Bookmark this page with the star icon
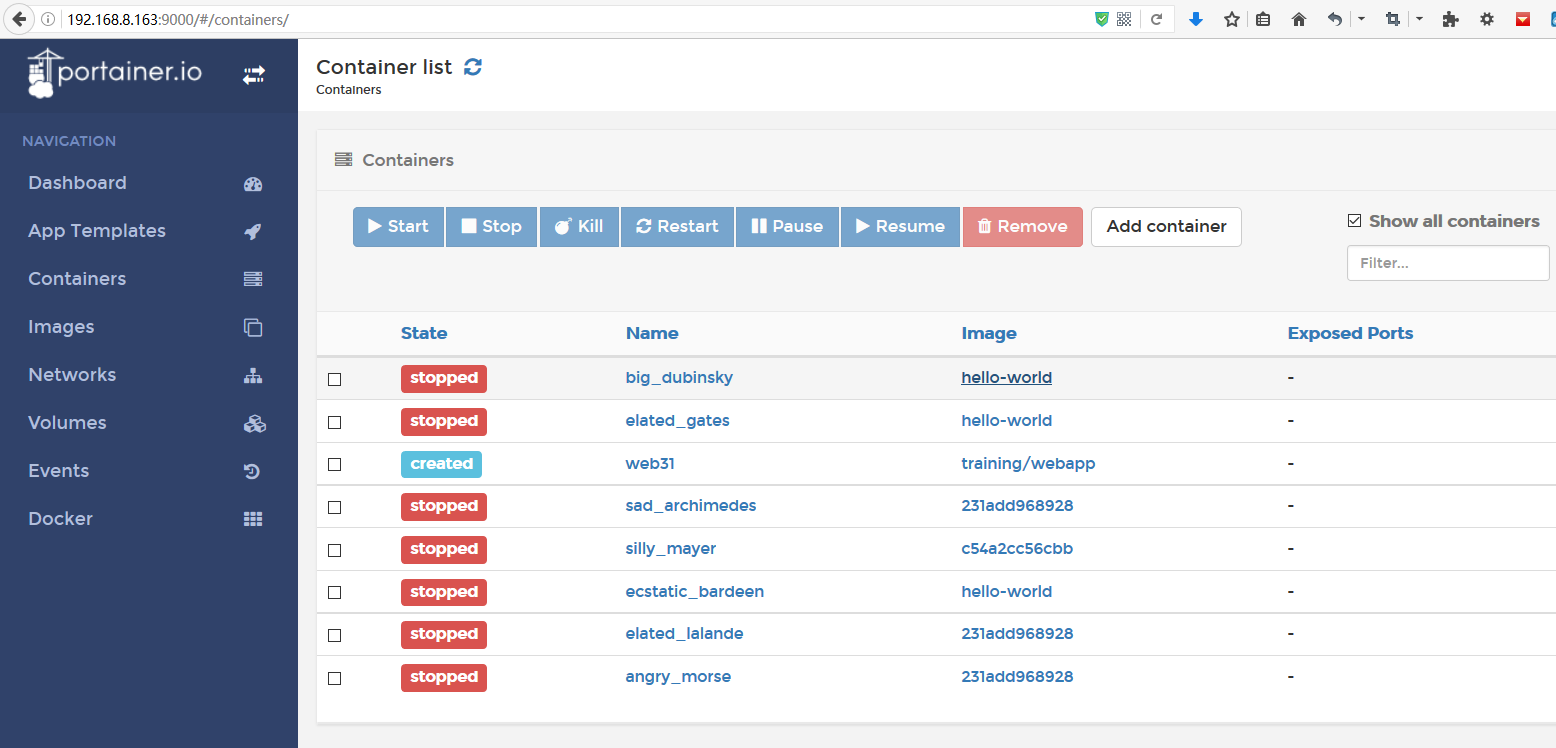1556x748 pixels. point(1232,19)
